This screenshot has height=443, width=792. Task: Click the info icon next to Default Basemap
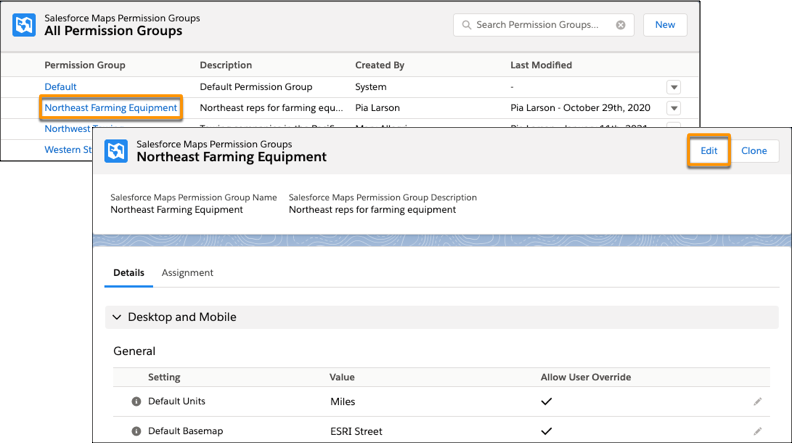(136, 431)
